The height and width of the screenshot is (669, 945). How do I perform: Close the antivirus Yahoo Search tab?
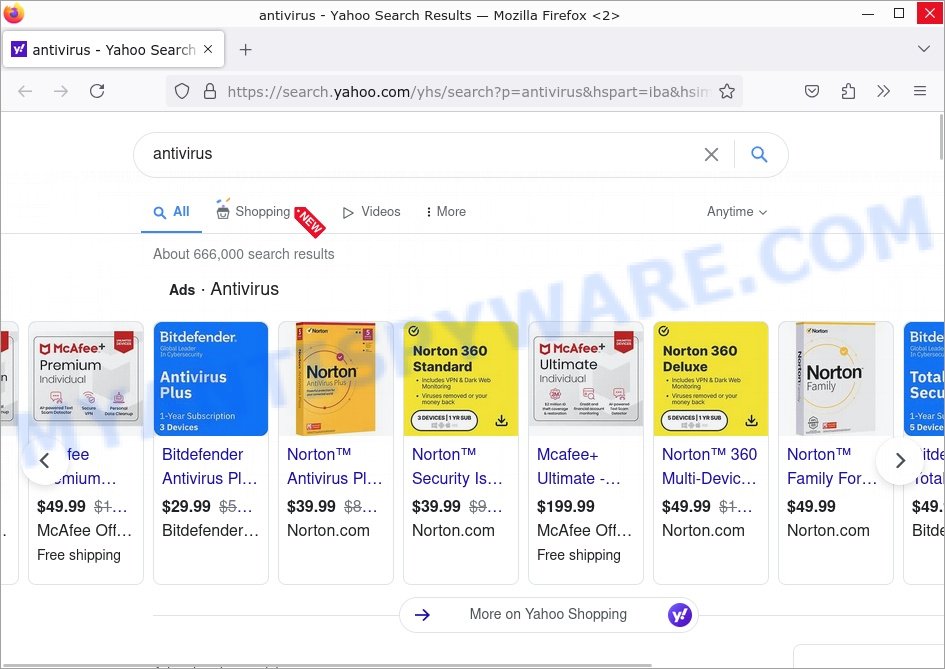[x=208, y=49]
